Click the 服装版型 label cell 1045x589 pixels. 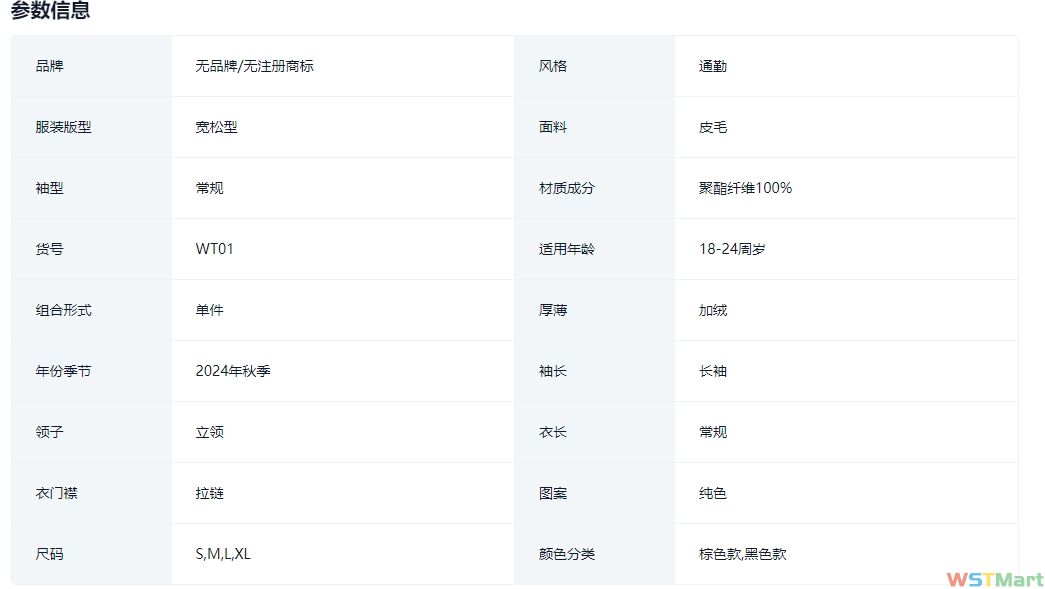coord(63,127)
